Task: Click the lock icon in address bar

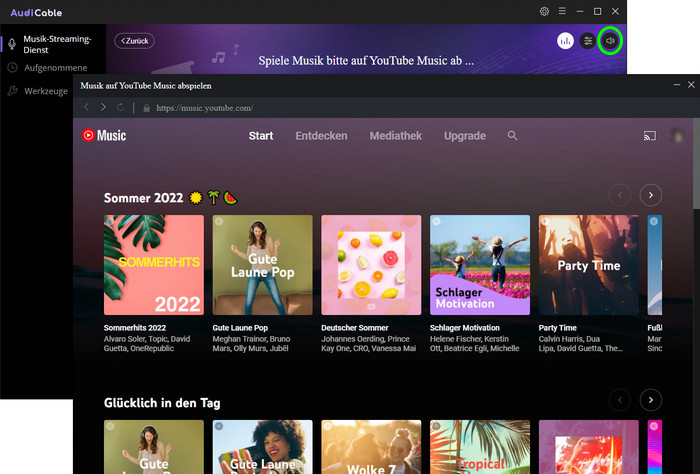Action: click(146, 108)
